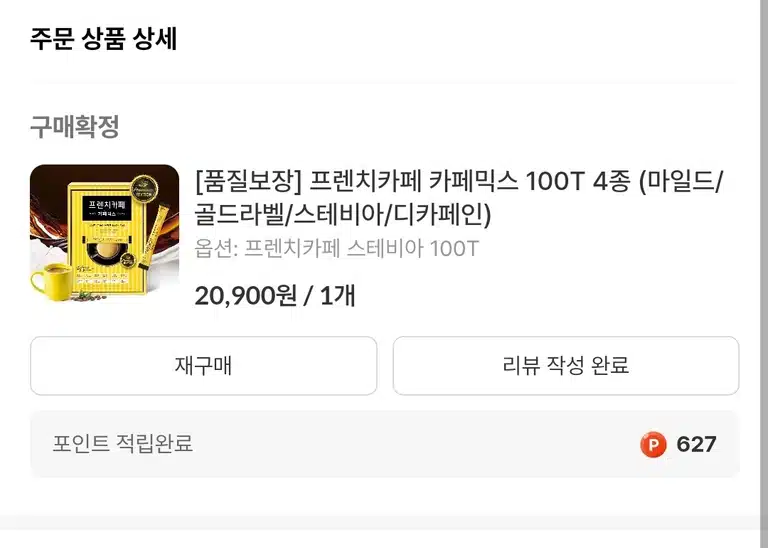Click the 리뷰 작성 완료 button

tap(566, 366)
